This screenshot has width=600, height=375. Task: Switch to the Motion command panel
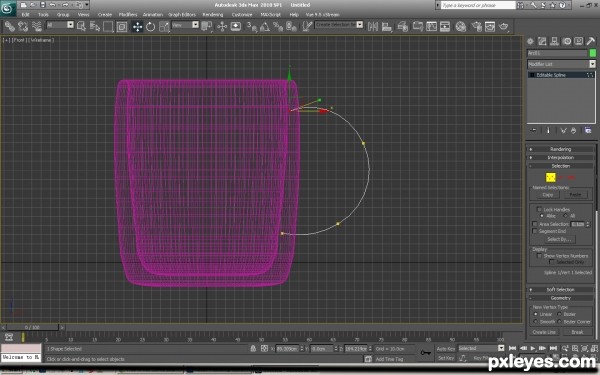tap(566, 41)
